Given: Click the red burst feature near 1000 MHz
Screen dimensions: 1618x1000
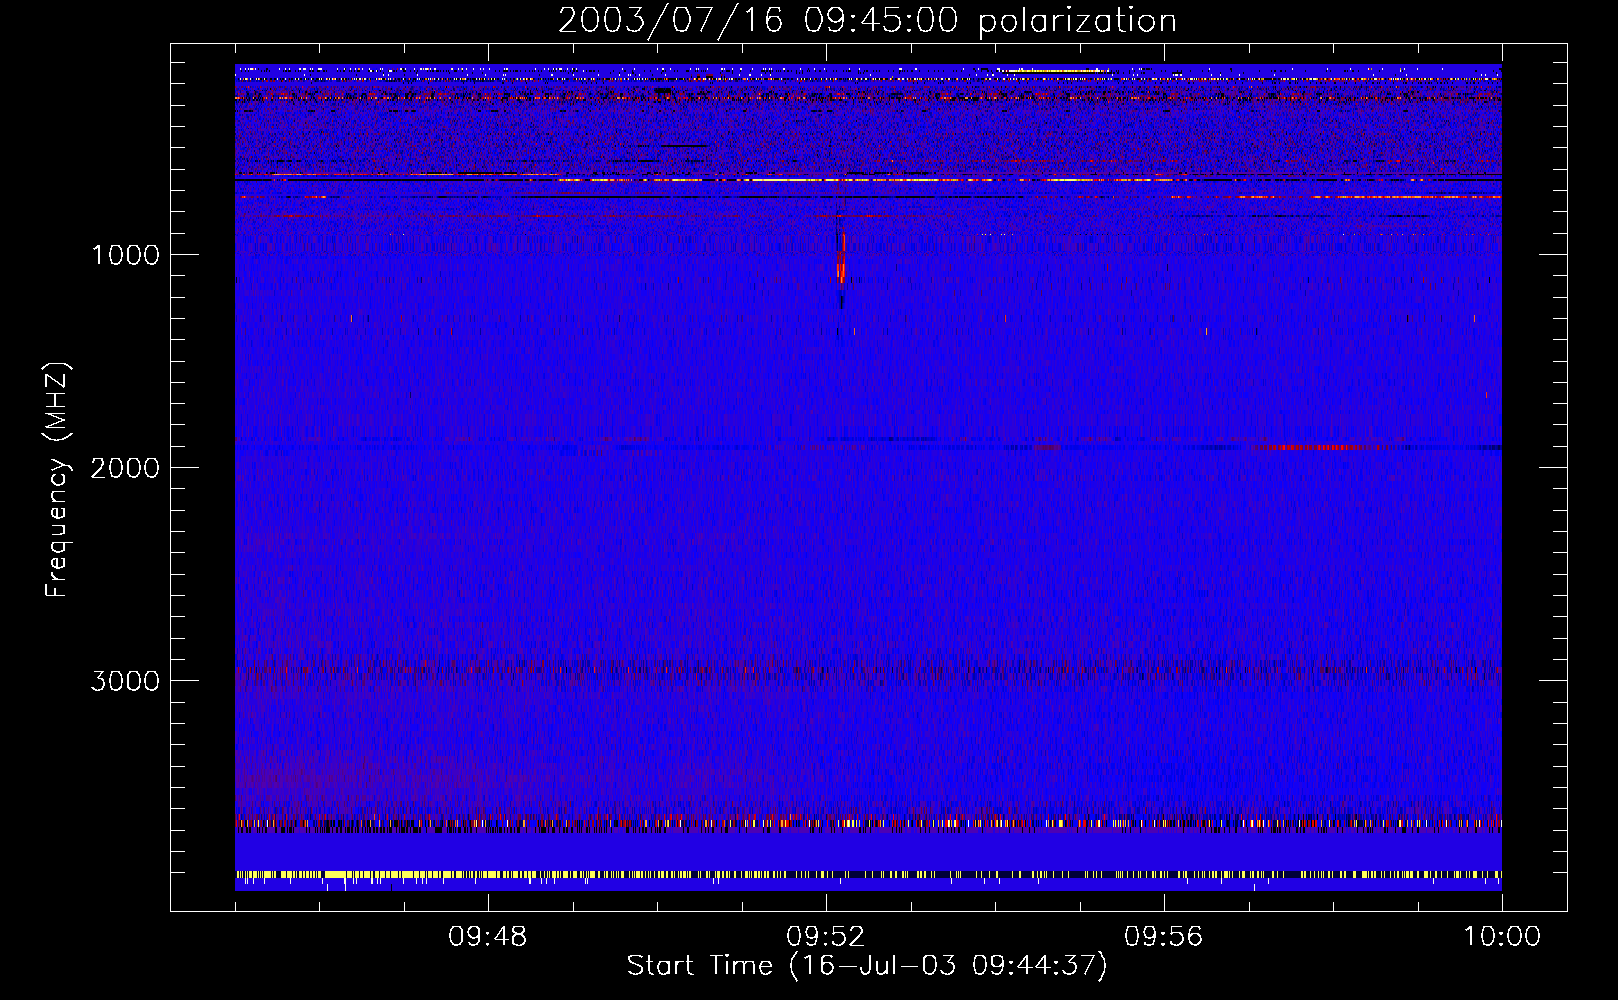Looking at the screenshot, I should point(842,259).
